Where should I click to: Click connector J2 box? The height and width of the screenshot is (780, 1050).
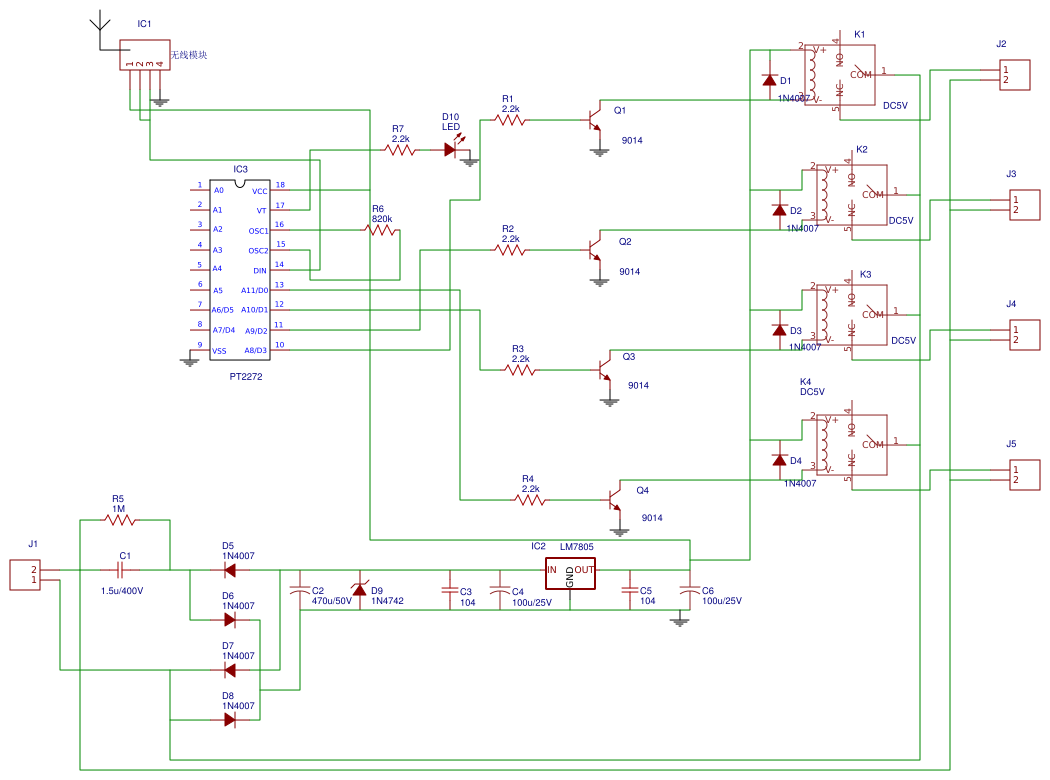tap(1015, 75)
